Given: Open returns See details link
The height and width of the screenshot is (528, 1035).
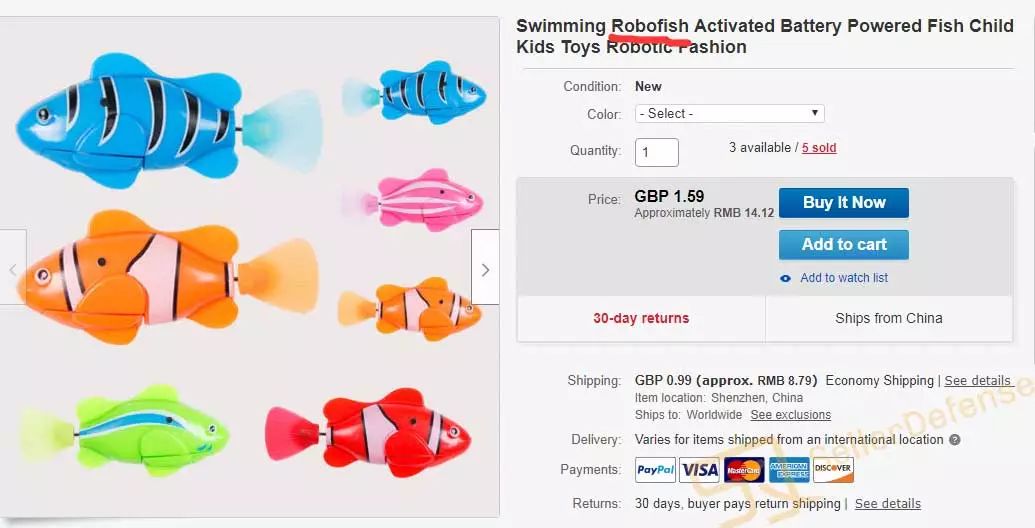Looking at the screenshot, I should tap(887, 504).
